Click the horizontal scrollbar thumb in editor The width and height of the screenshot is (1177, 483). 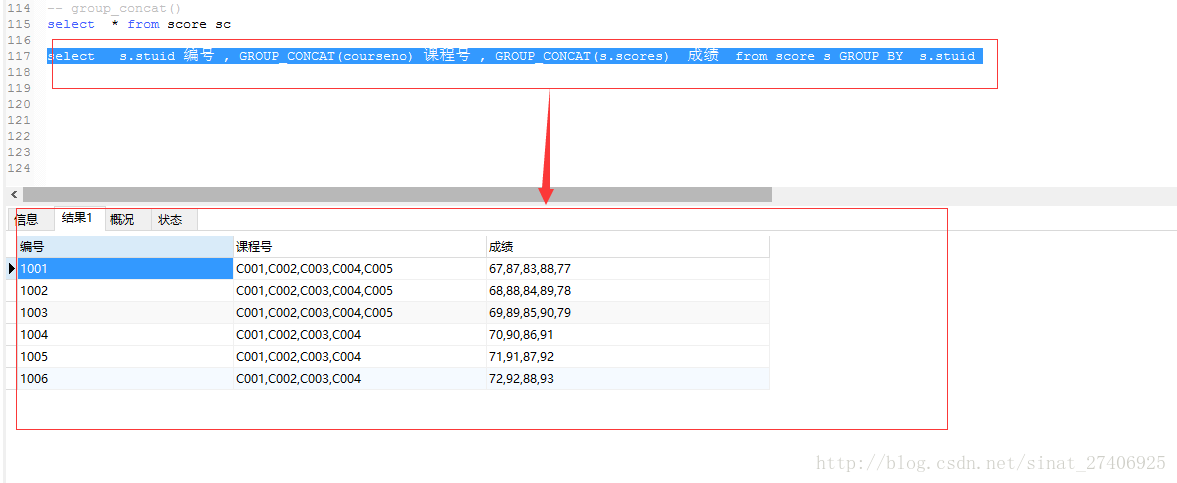397,195
